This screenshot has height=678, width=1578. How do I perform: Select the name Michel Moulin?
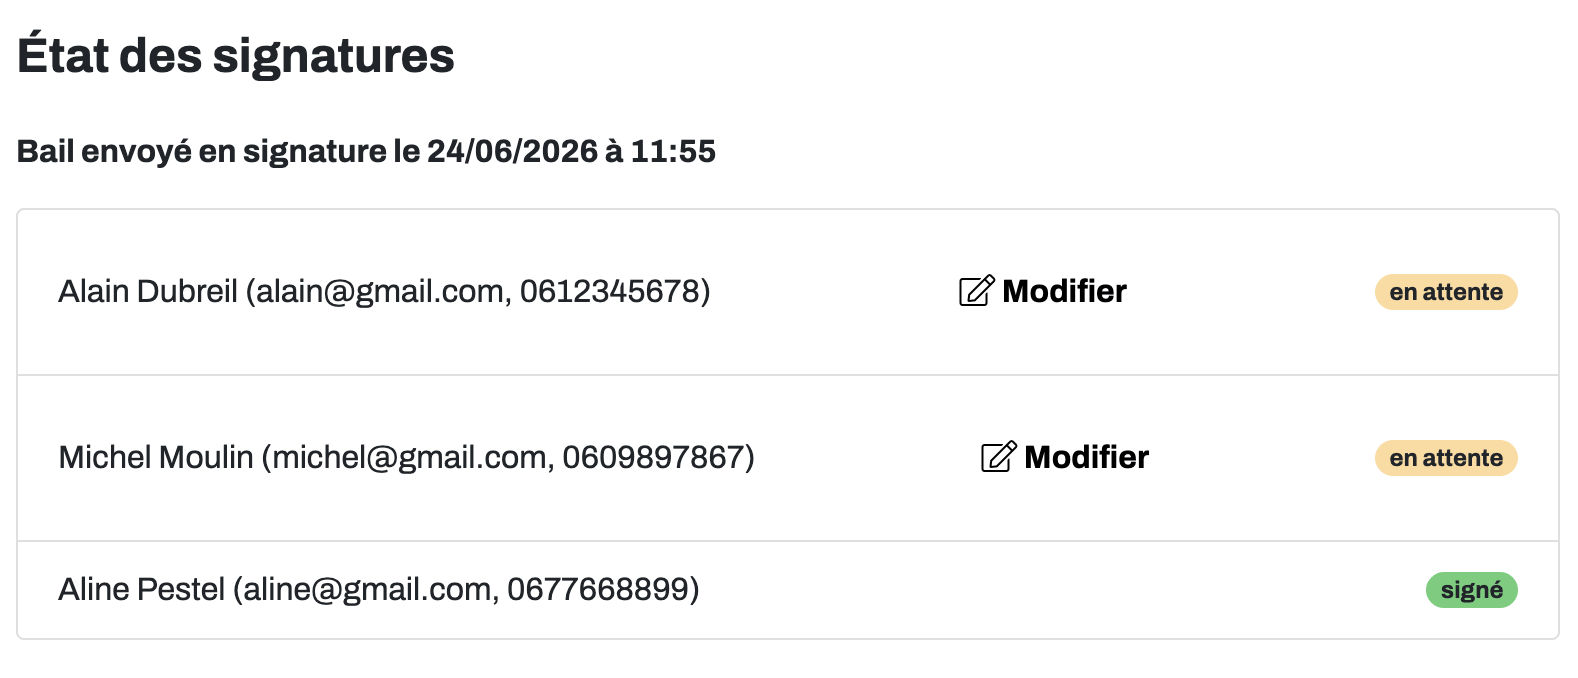[x=156, y=457]
